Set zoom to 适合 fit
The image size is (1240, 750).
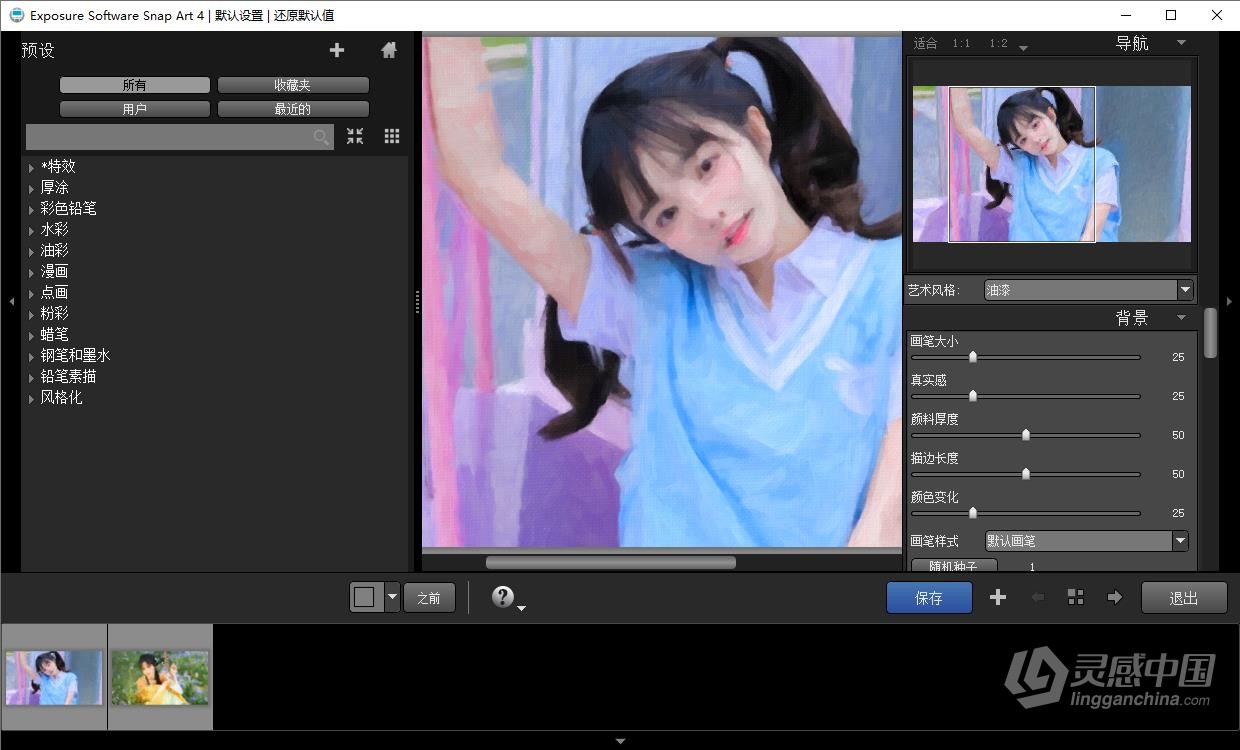tap(926, 43)
